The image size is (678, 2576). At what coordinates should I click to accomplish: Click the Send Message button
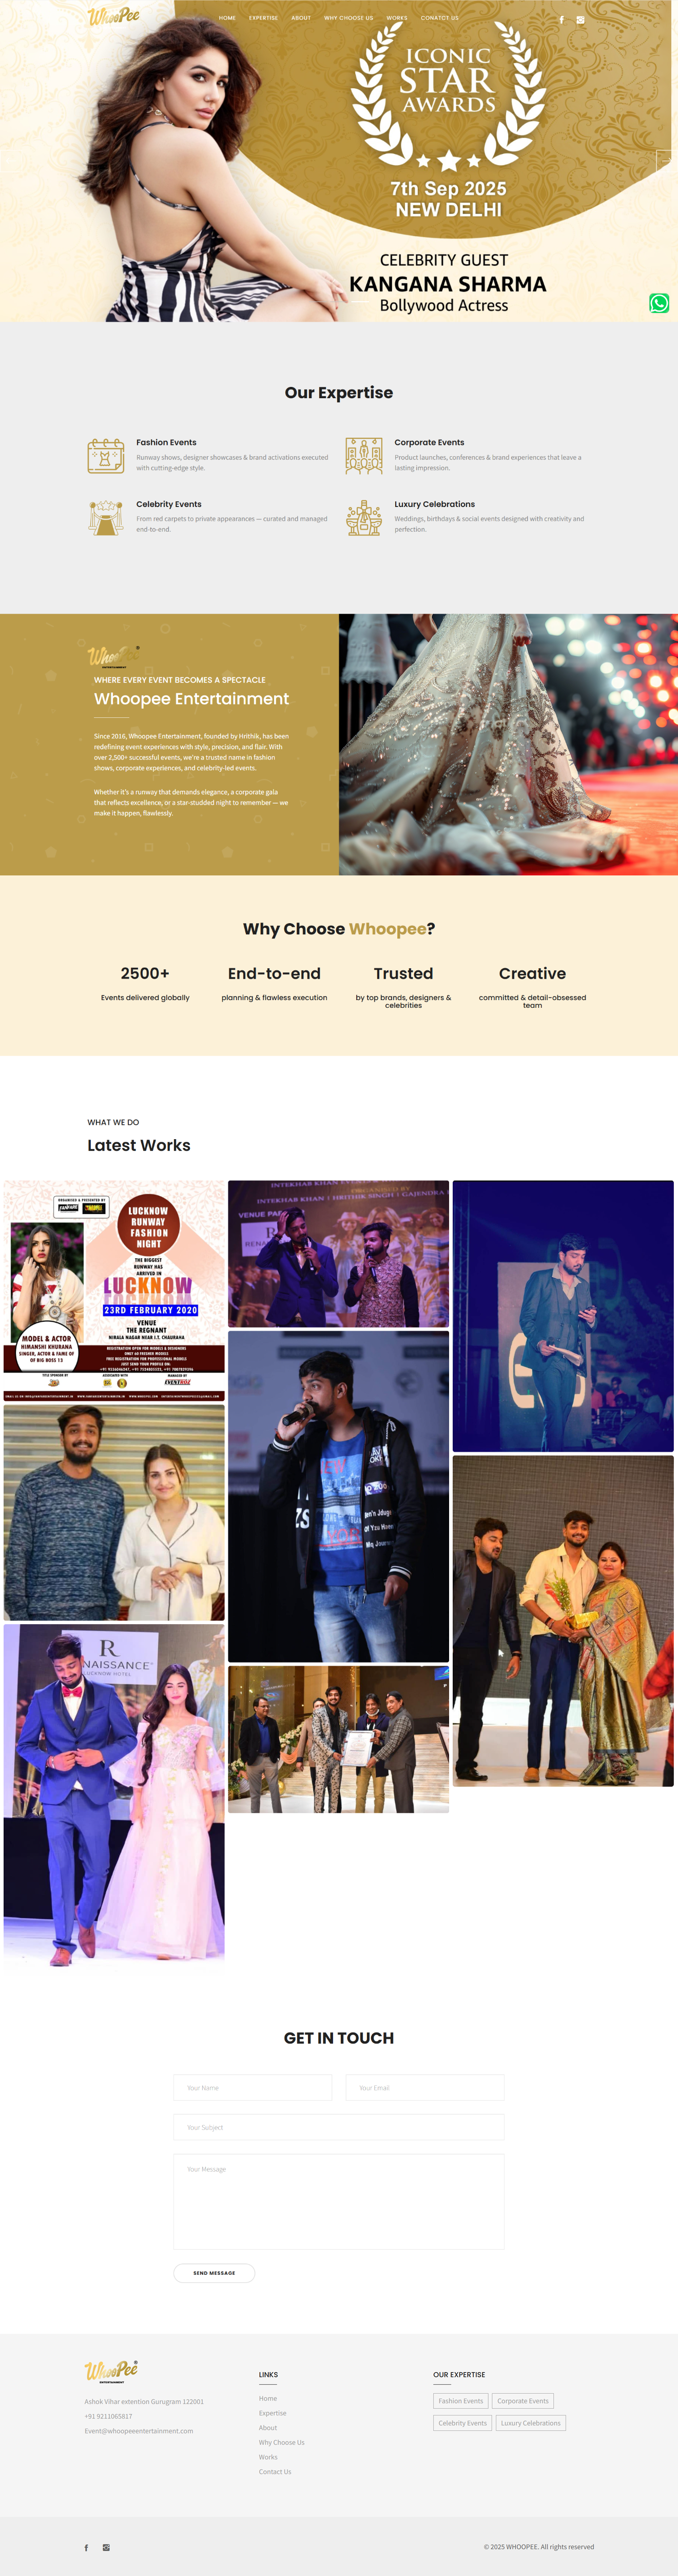(214, 2273)
